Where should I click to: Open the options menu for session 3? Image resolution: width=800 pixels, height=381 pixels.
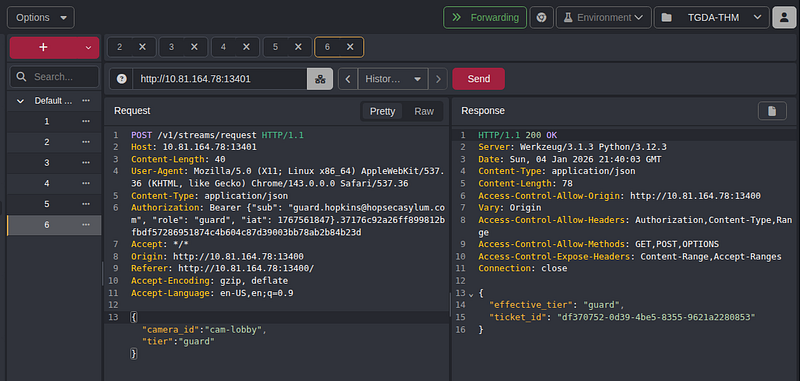click(x=86, y=163)
